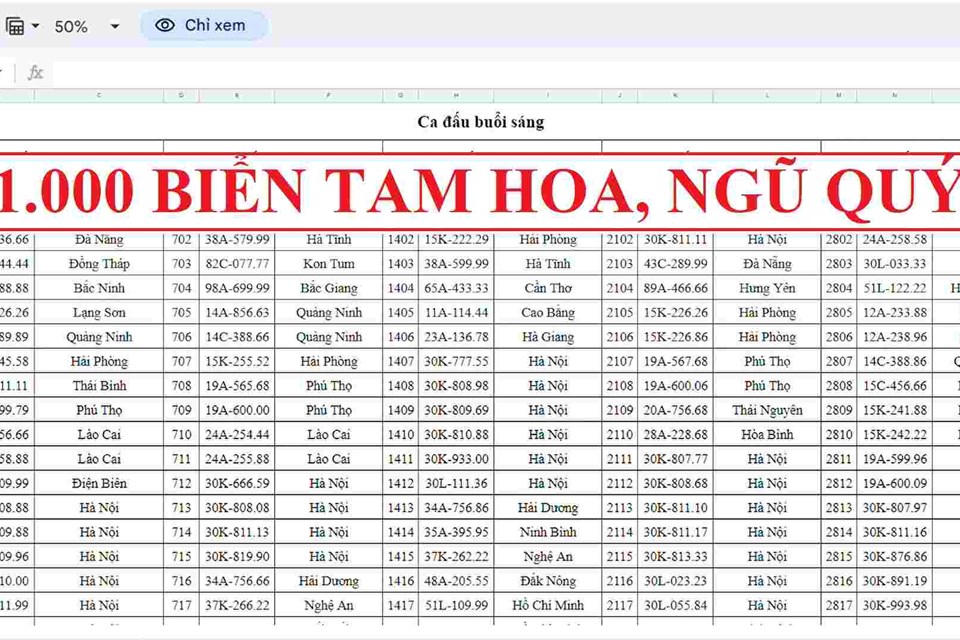Viewport: 960px width, 640px height.
Task: Click the Ca đấu buổi sáng title cell
Action: [x=480, y=122]
